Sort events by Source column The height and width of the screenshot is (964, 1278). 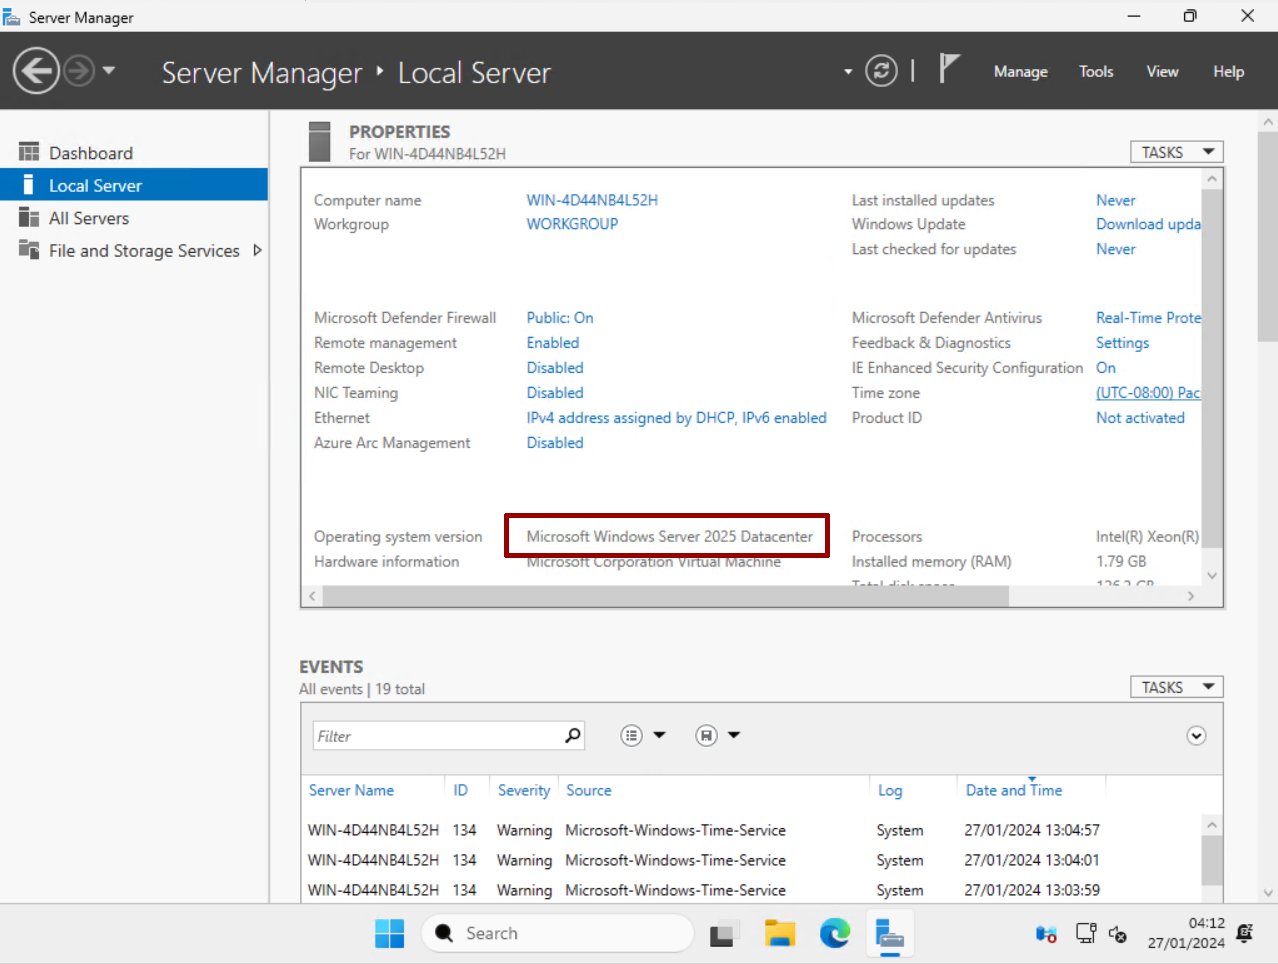(588, 790)
